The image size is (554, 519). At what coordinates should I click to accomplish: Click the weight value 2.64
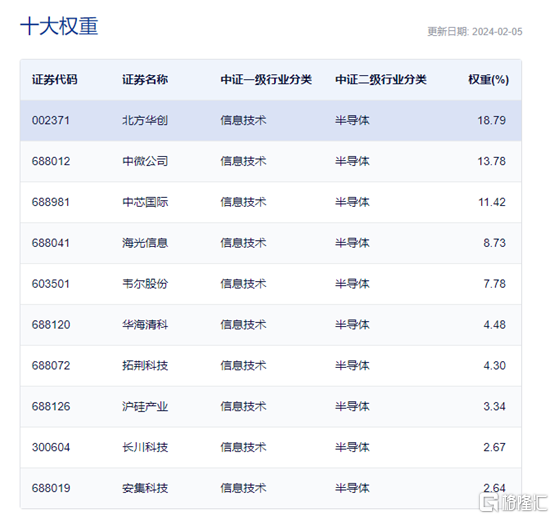[495, 488]
